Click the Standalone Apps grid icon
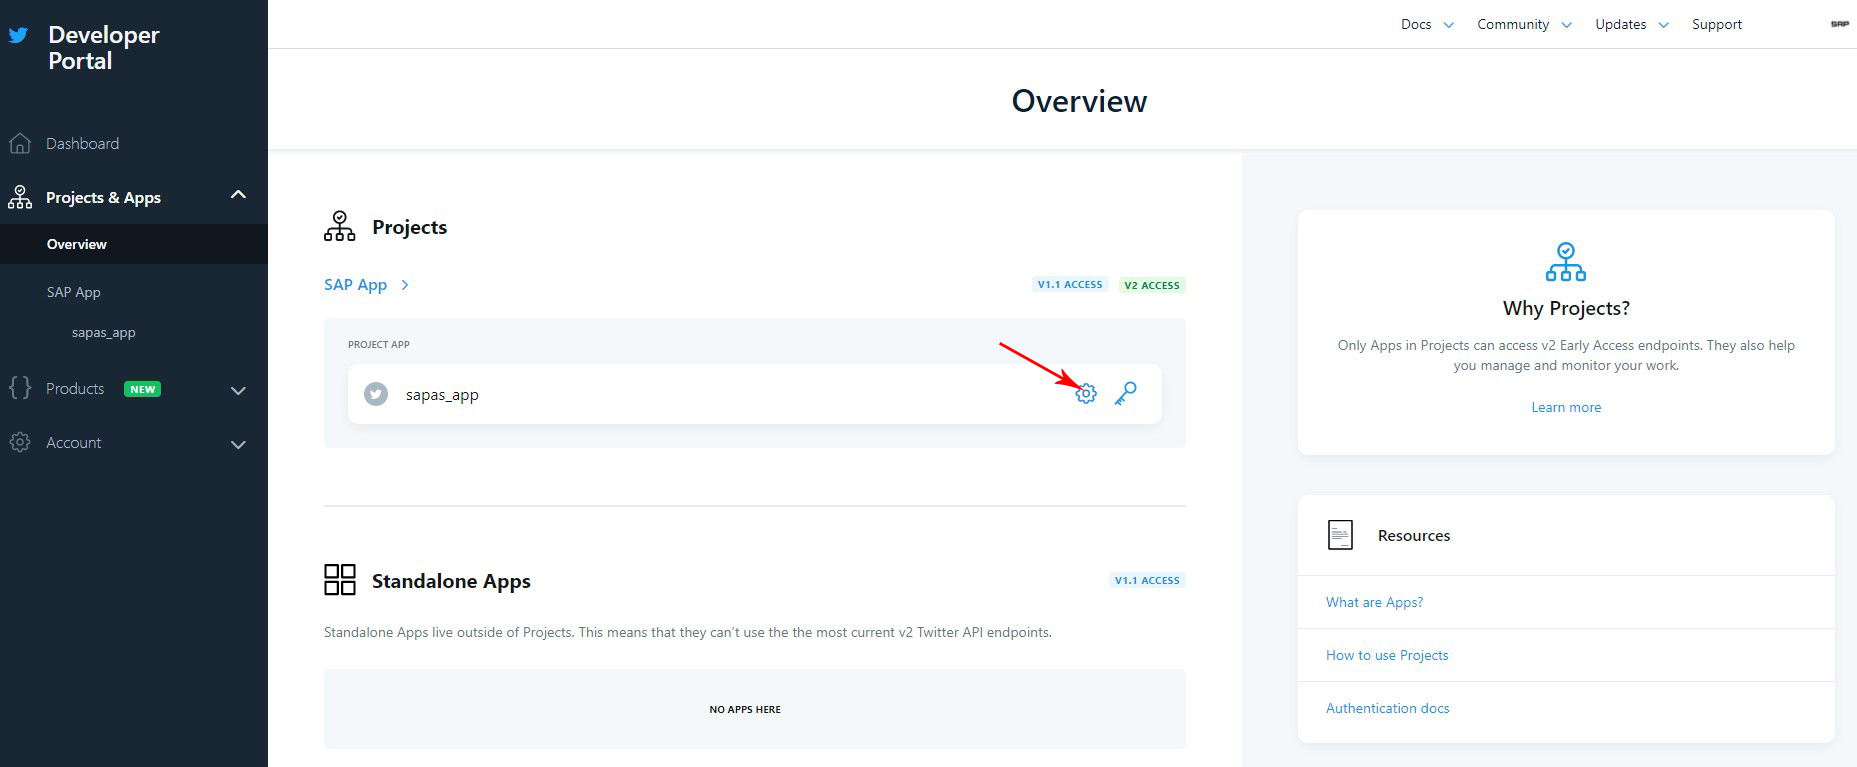This screenshot has width=1857, height=767. pyautogui.click(x=340, y=580)
